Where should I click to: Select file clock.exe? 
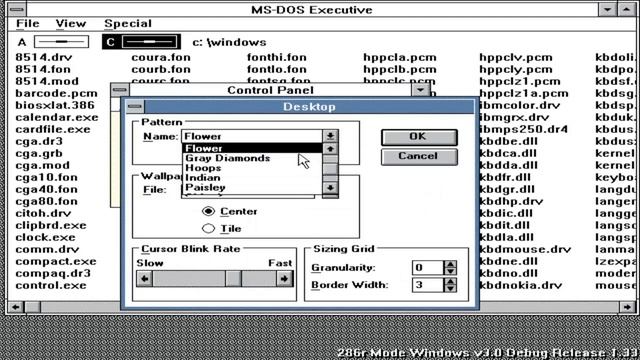(x=45, y=237)
